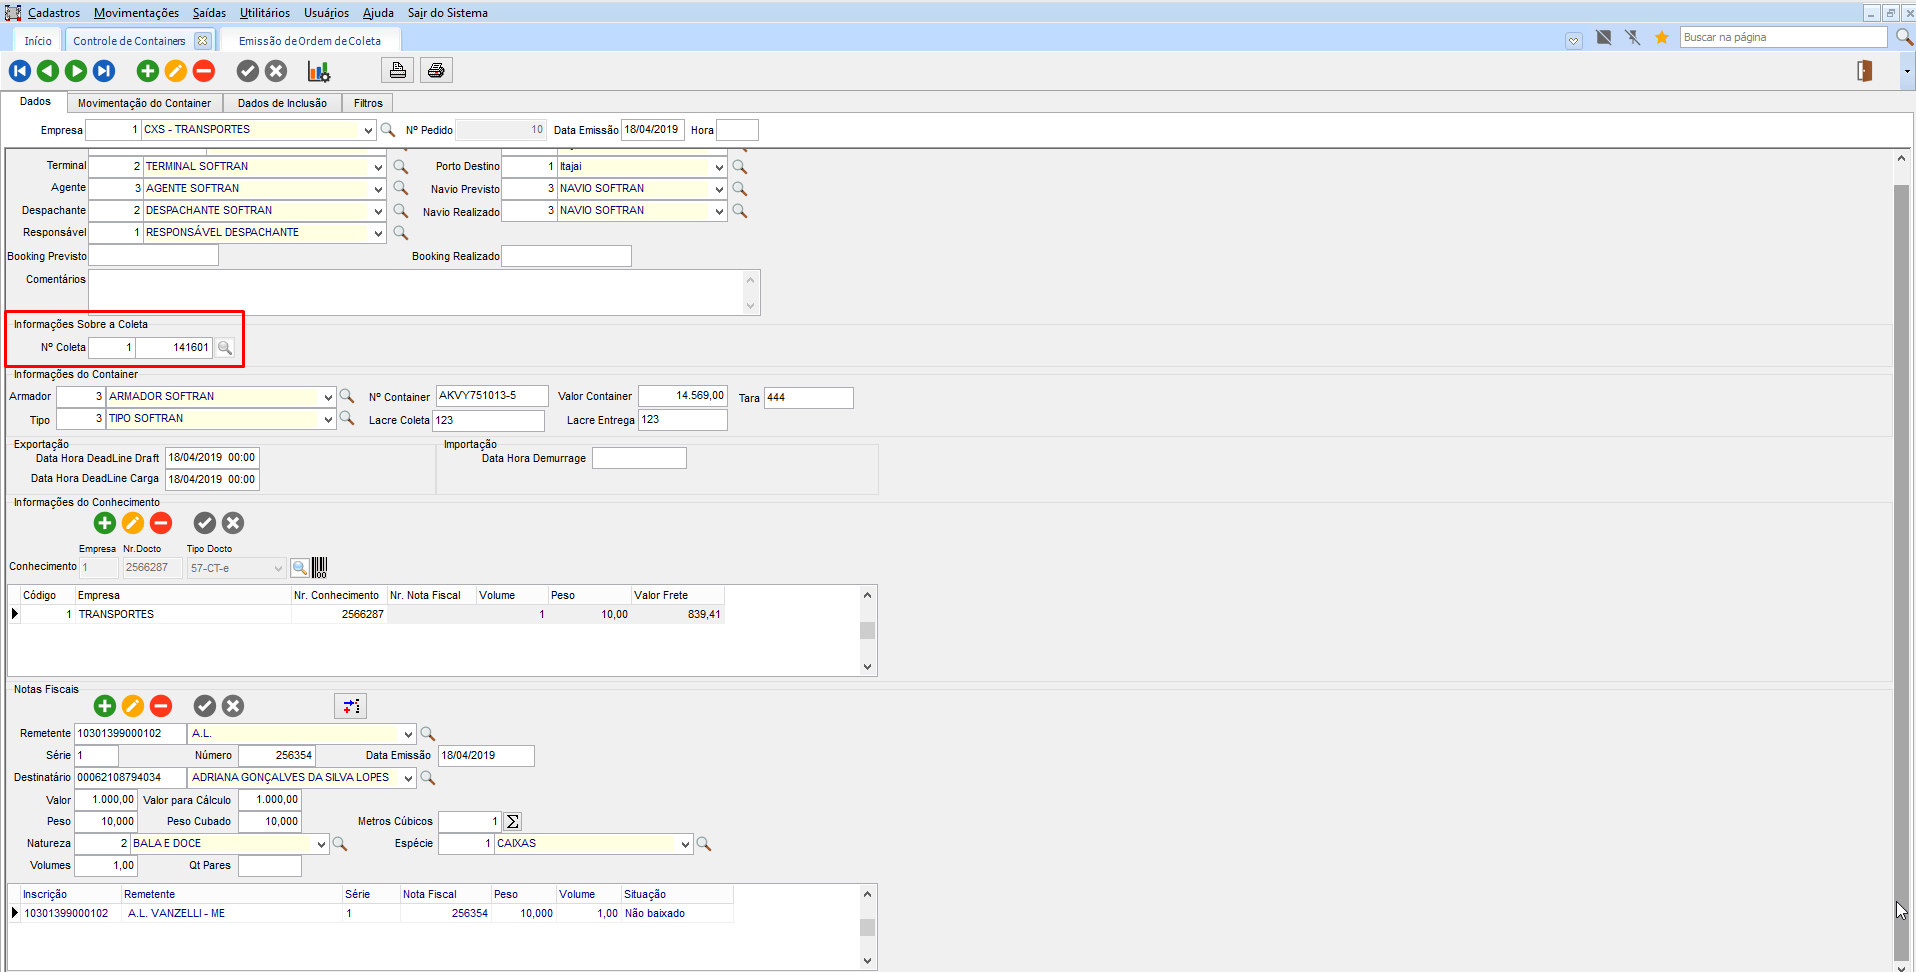Add a Conhecimento with green plus
This screenshot has width=1916, height=972.
(105, 523)
